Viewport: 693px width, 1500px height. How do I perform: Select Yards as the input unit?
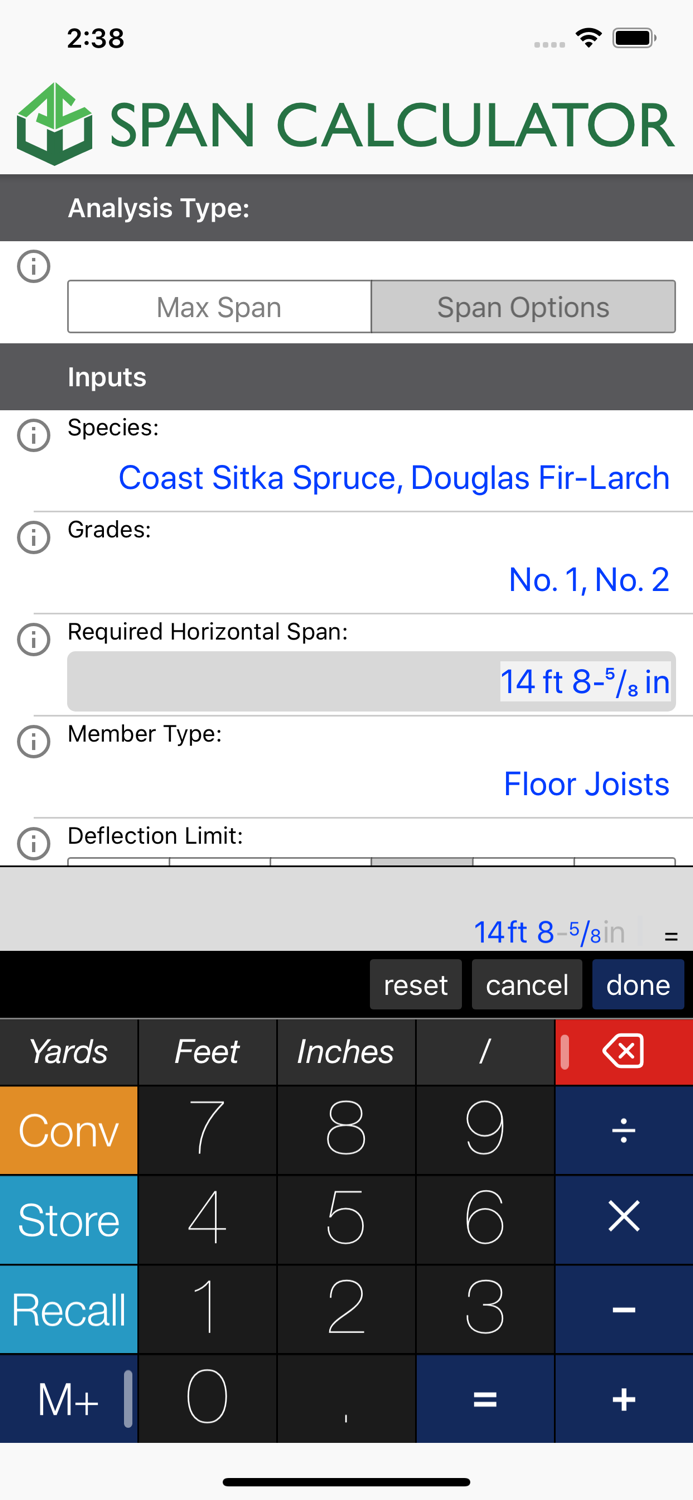click(68, 1051)
